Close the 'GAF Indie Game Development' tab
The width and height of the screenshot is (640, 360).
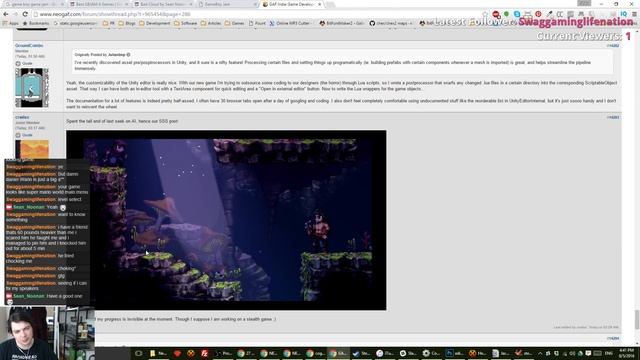tap(320, 4)
